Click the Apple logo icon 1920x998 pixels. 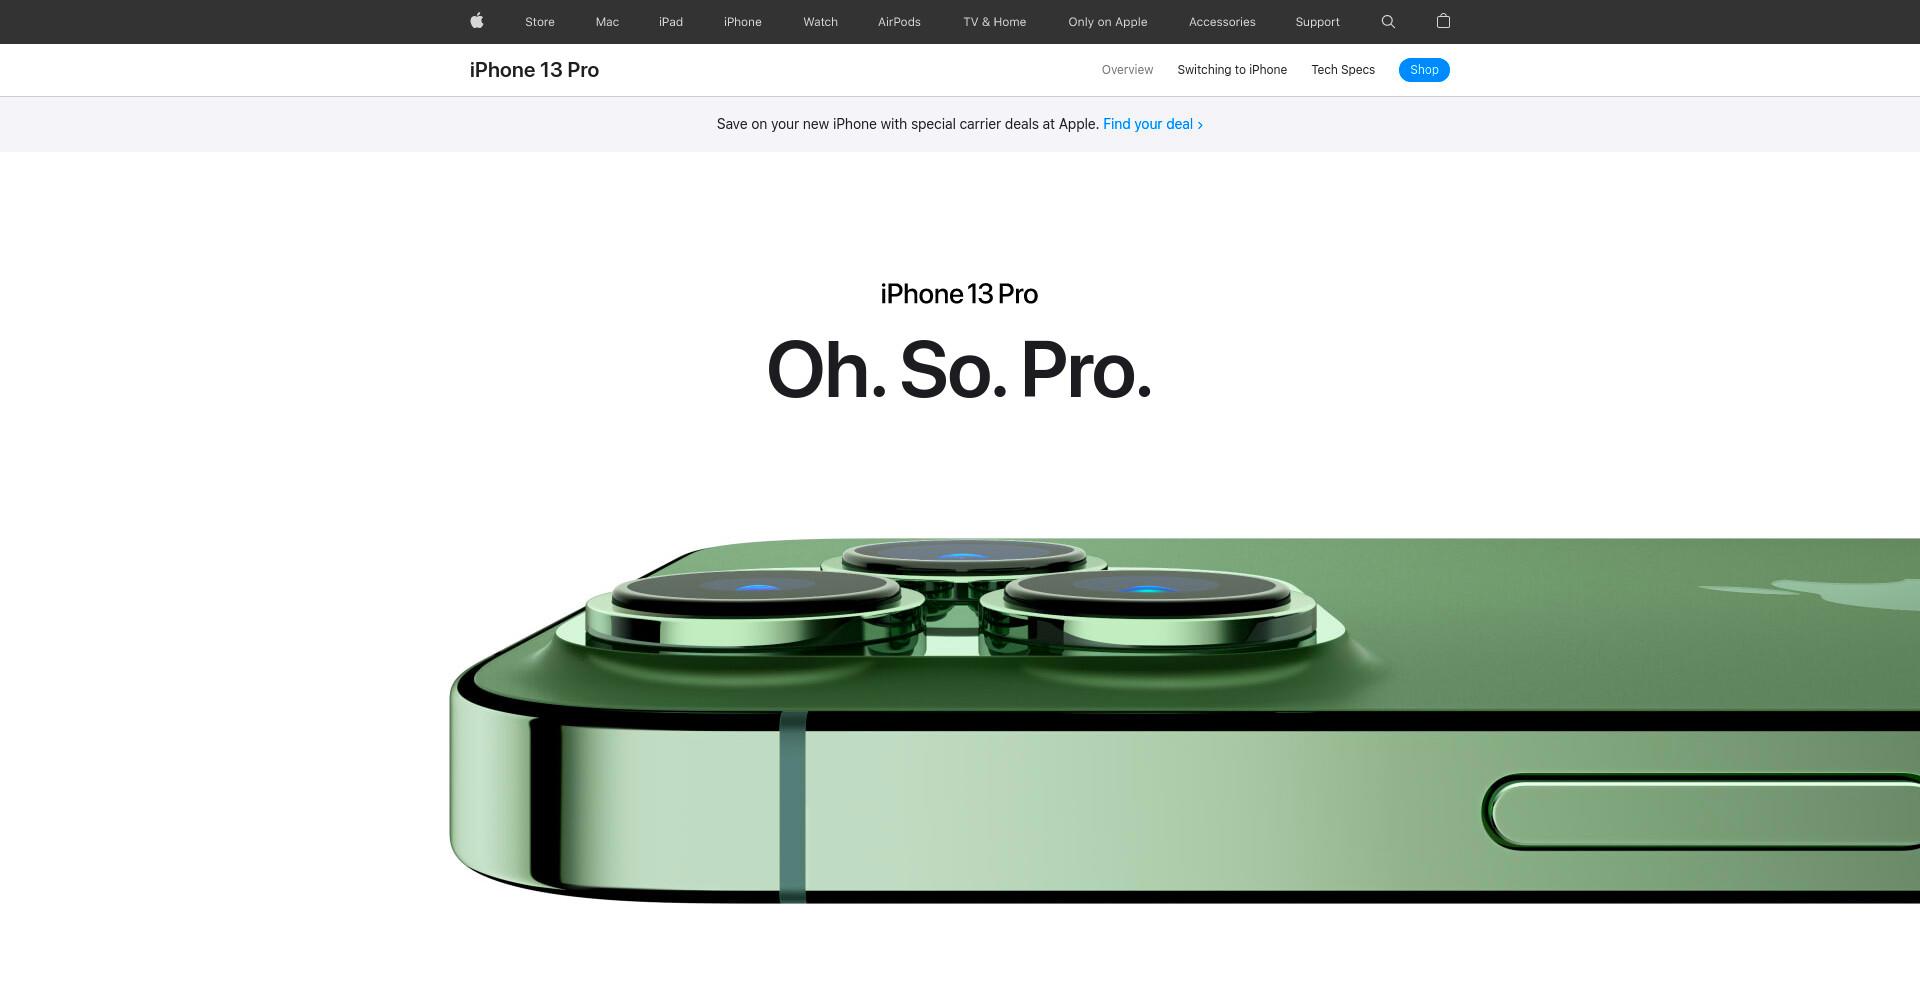point(477,21)
